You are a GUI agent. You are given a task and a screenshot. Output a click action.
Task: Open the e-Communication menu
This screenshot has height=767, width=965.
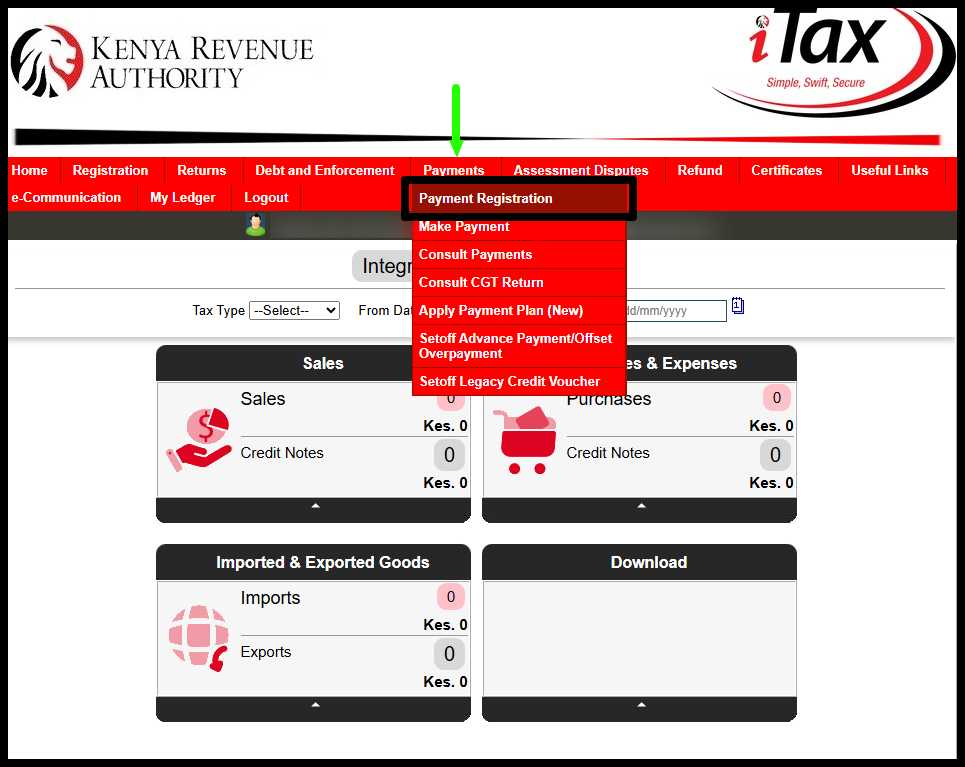click(x=66, y=198)
